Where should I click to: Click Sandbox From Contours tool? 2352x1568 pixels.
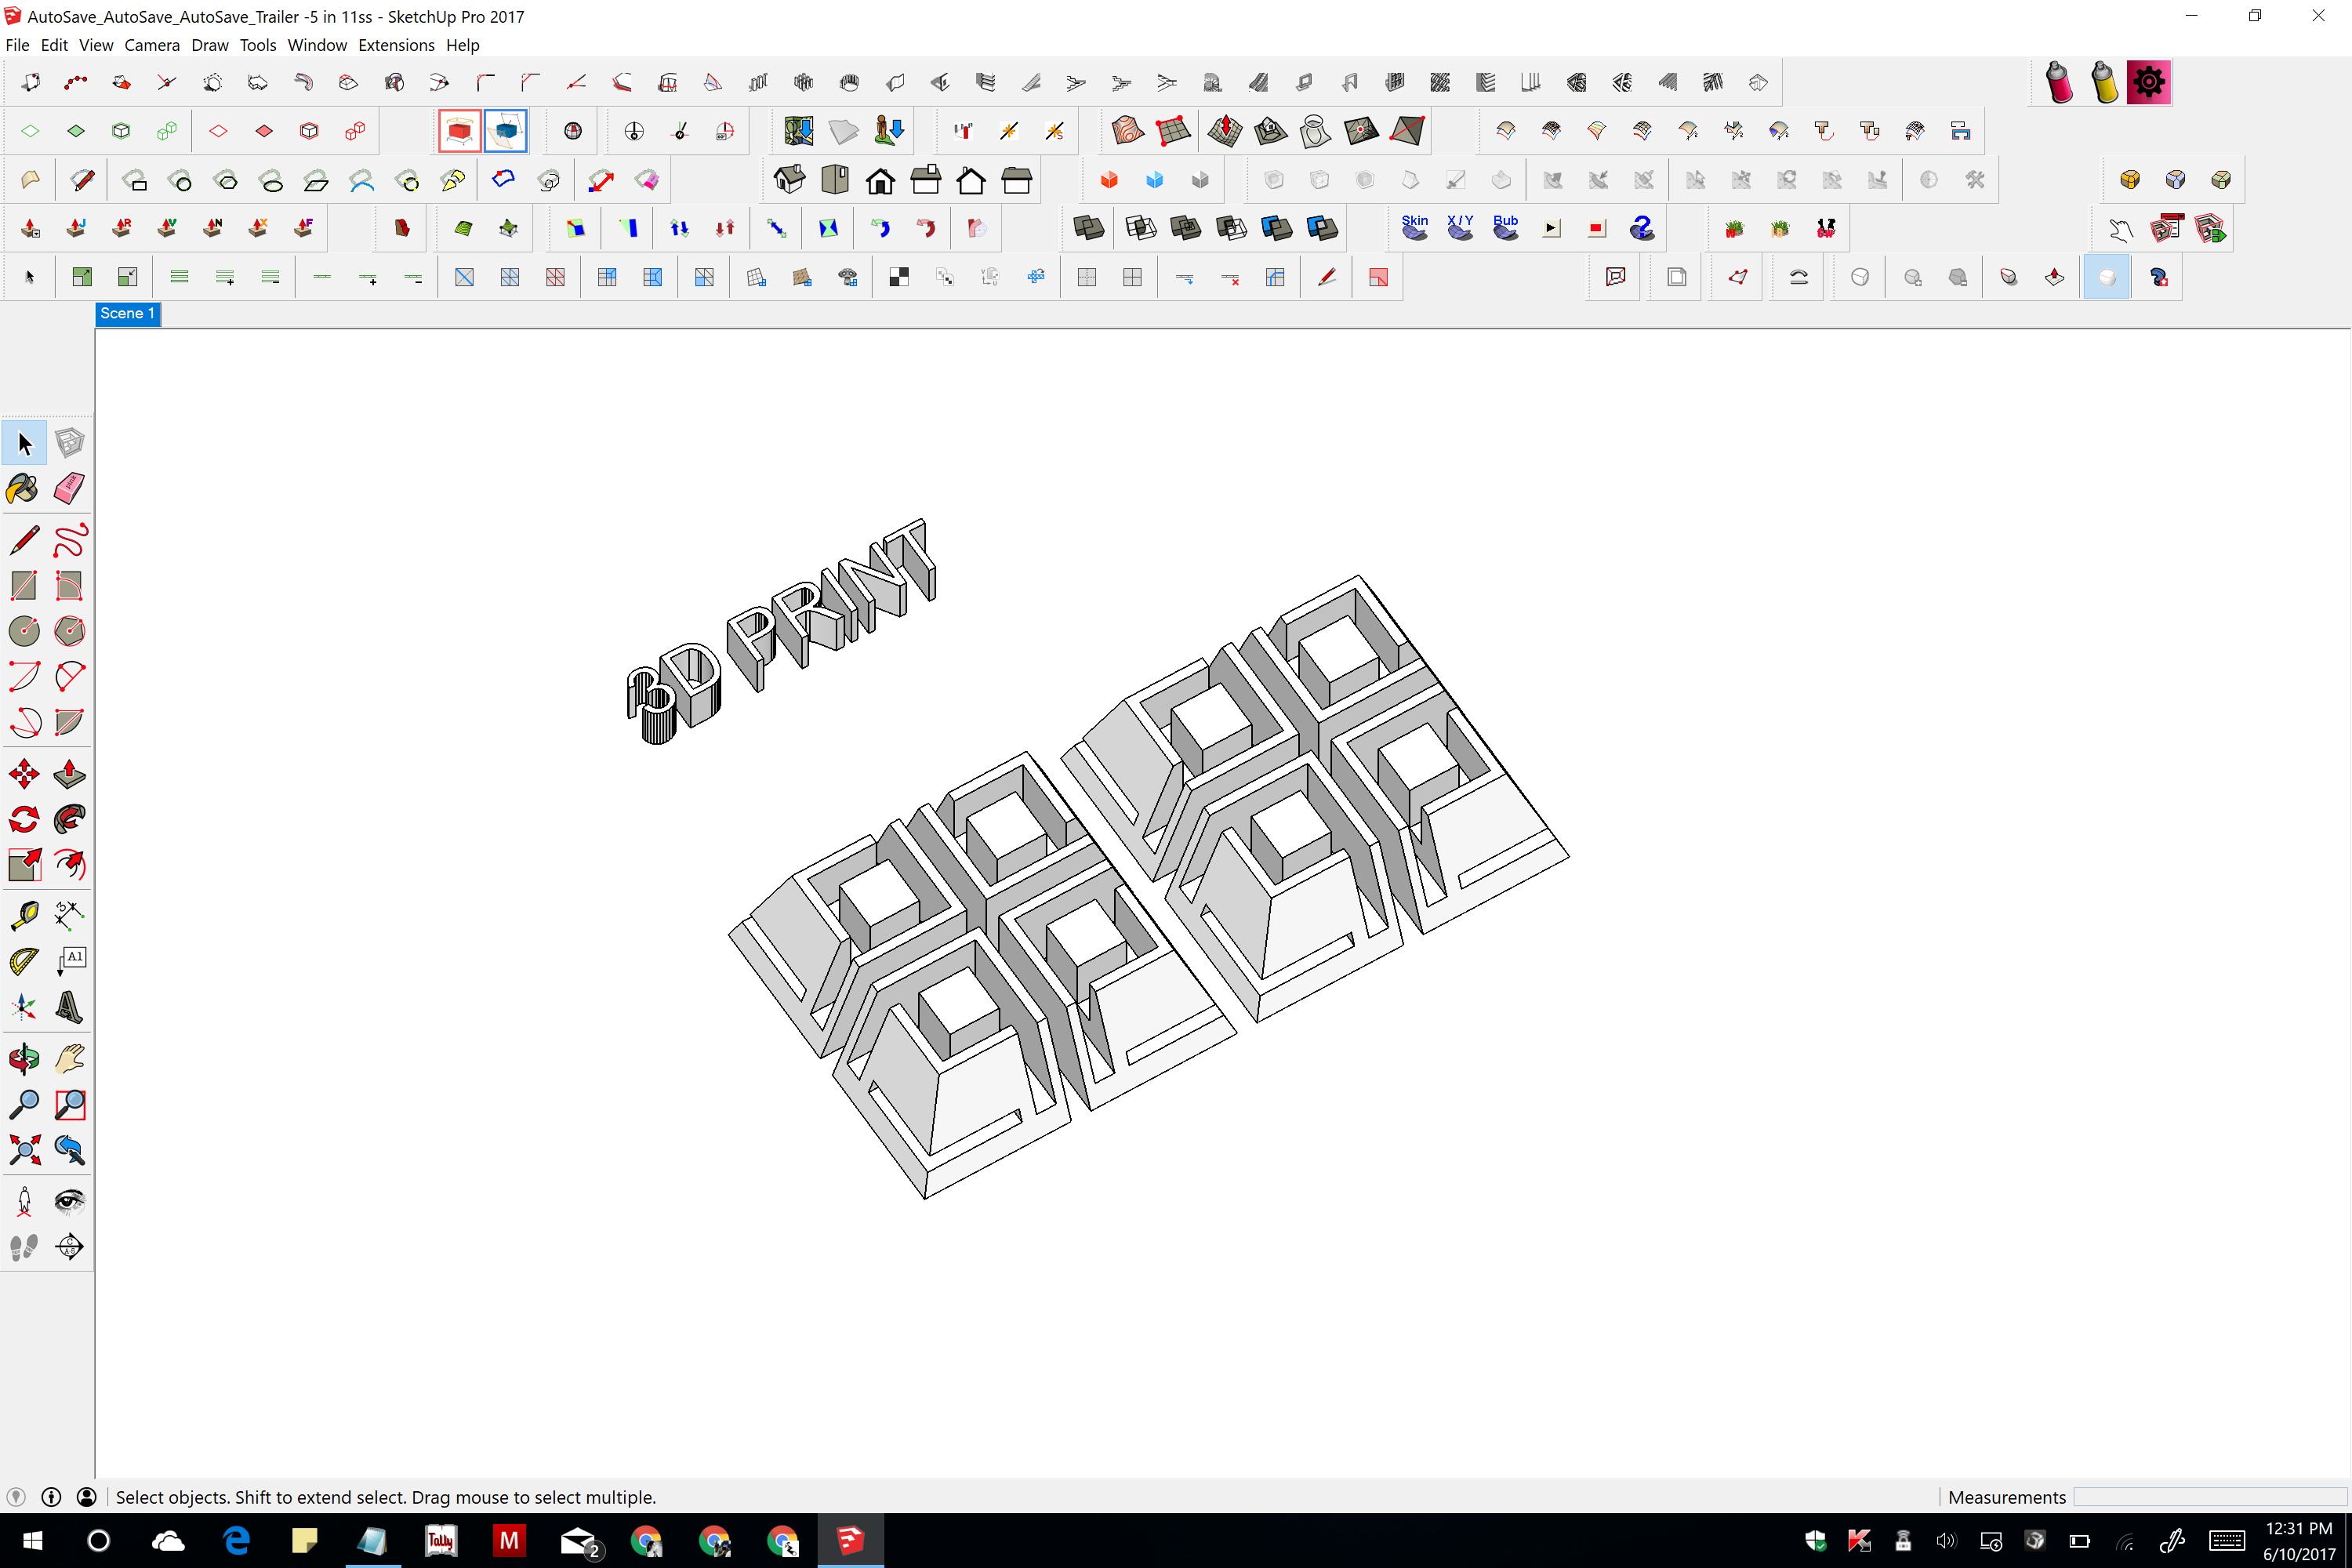click(x=1128, y=131)
